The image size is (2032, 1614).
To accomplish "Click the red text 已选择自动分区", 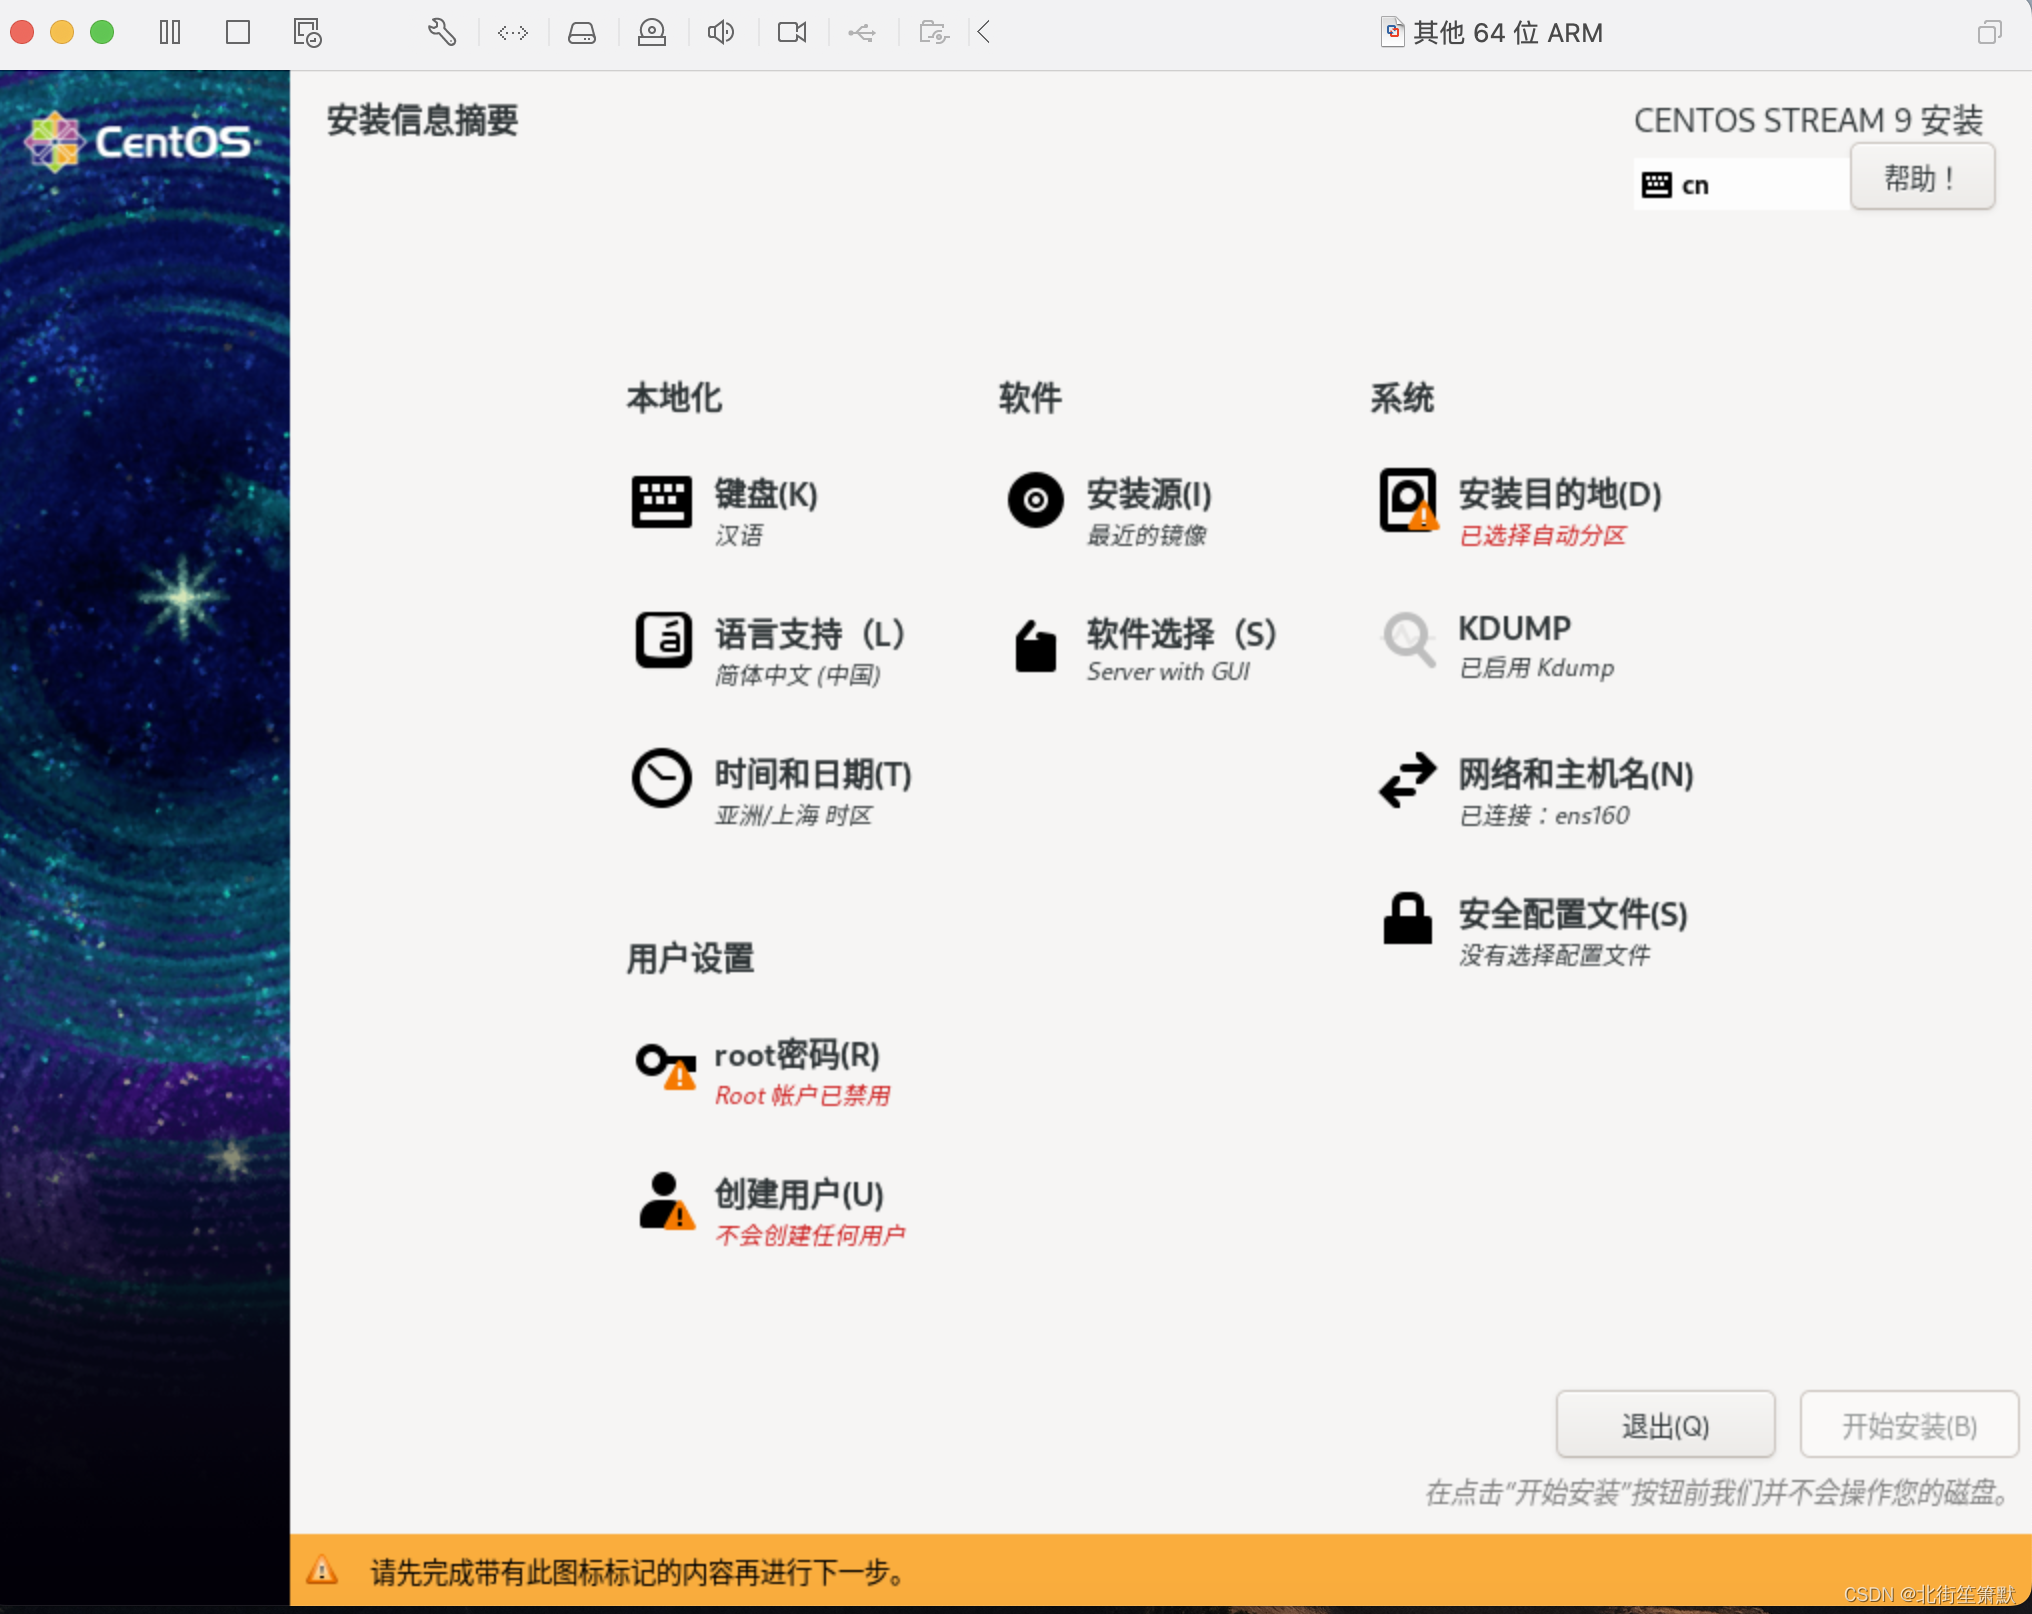I will (1542, 536).
